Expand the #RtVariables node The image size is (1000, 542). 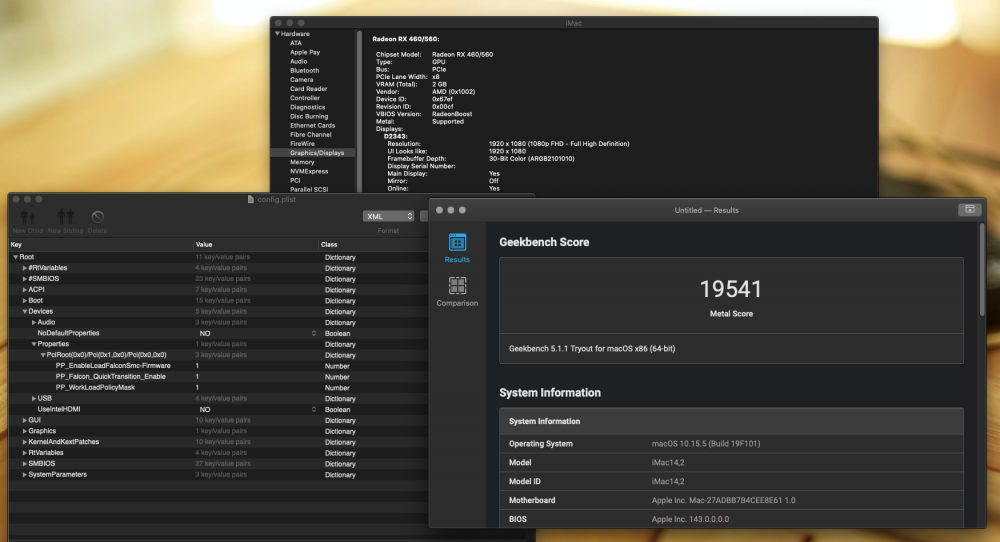pos(24,268)
